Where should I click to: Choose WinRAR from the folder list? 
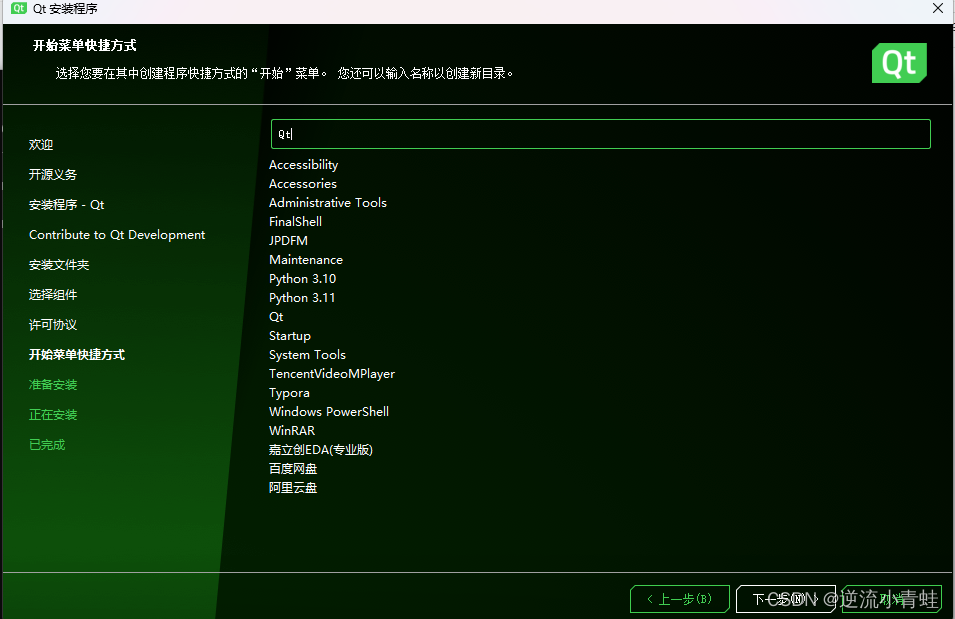pos(292,431)
